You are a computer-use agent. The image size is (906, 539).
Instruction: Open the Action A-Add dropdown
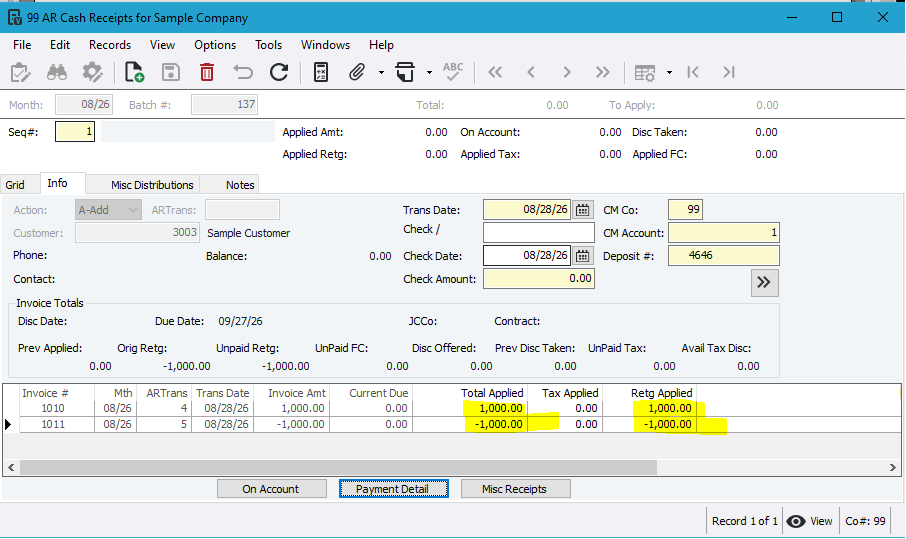pos(108,210)
